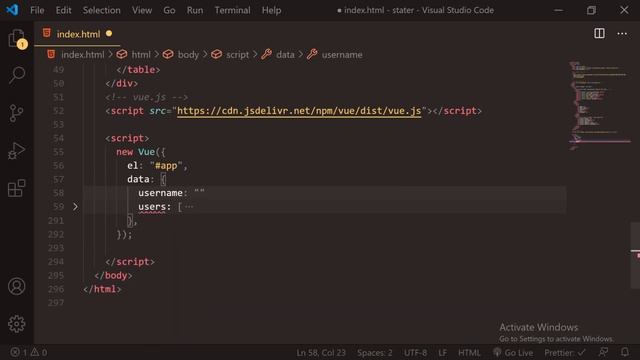The width and height of the screenshot is (640, 360).
Task: Open the Extensions view
Action: [17, 188]
